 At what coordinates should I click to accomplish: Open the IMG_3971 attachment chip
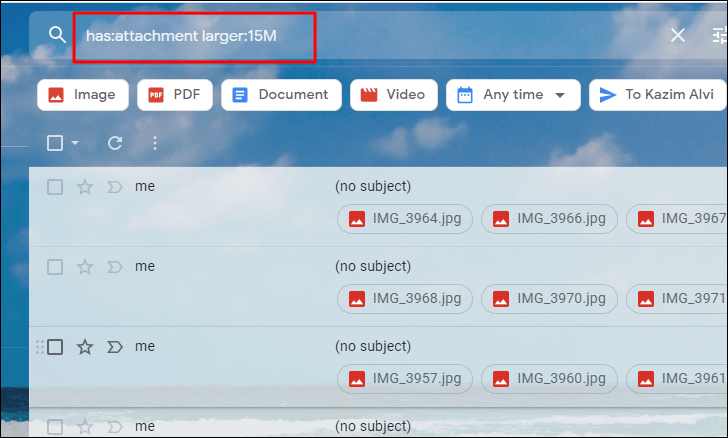tap(677, 299)
